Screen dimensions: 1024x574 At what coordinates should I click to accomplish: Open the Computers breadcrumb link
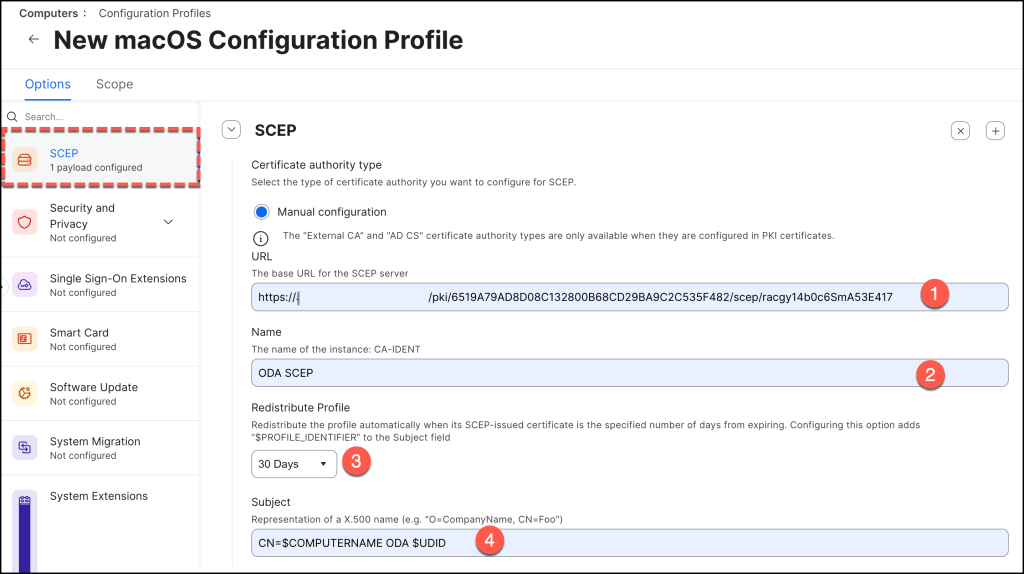[x=46, y=13]
